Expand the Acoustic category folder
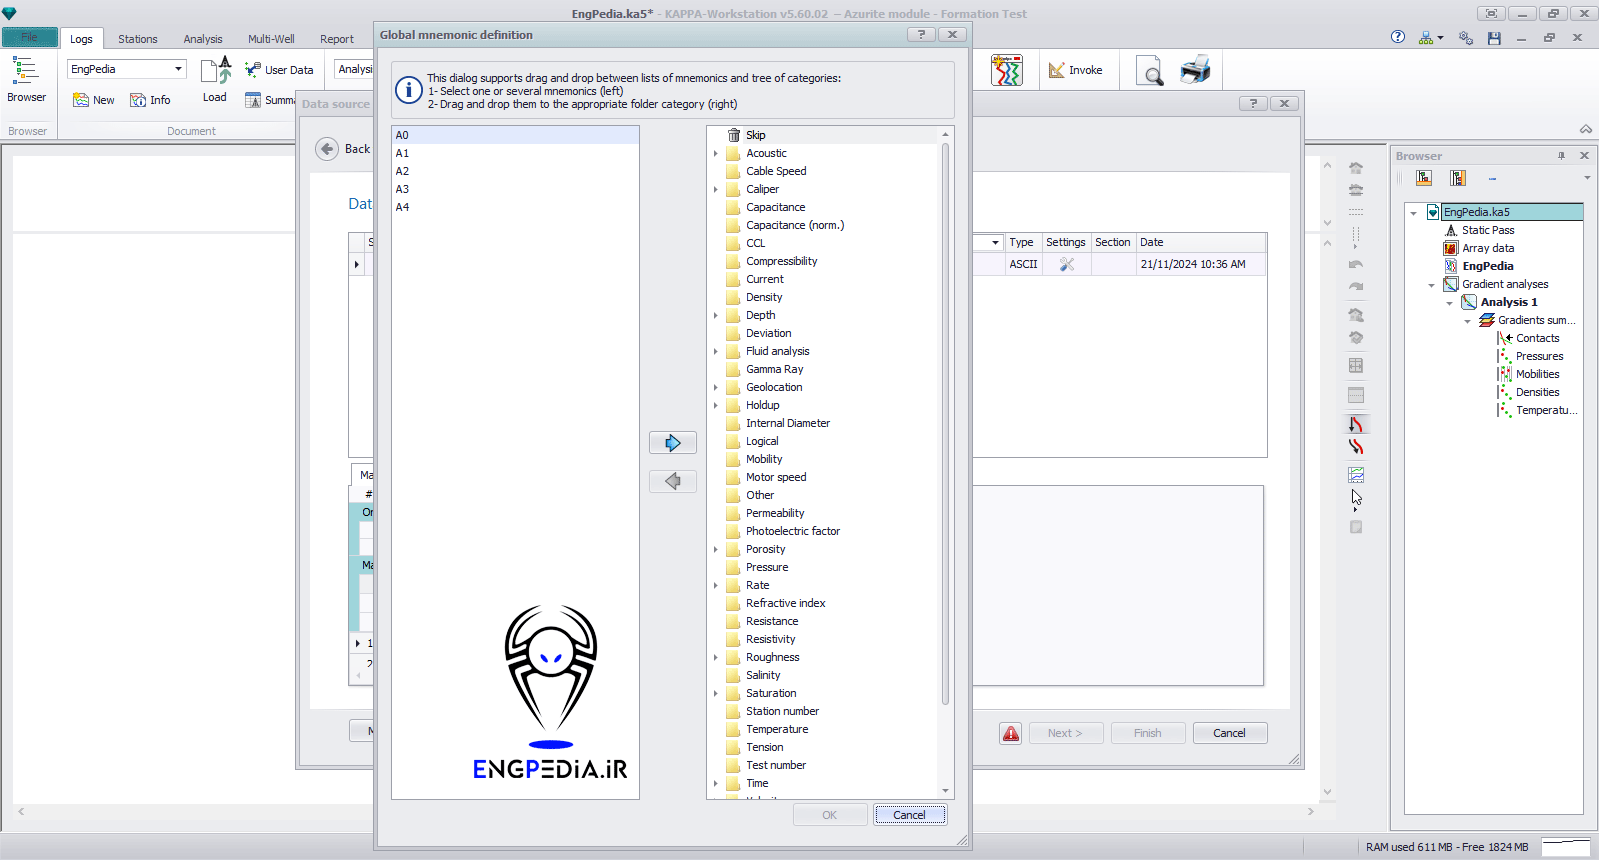Image resolution: width=1599 pixels, height=860 pixels. pos(716,154)
